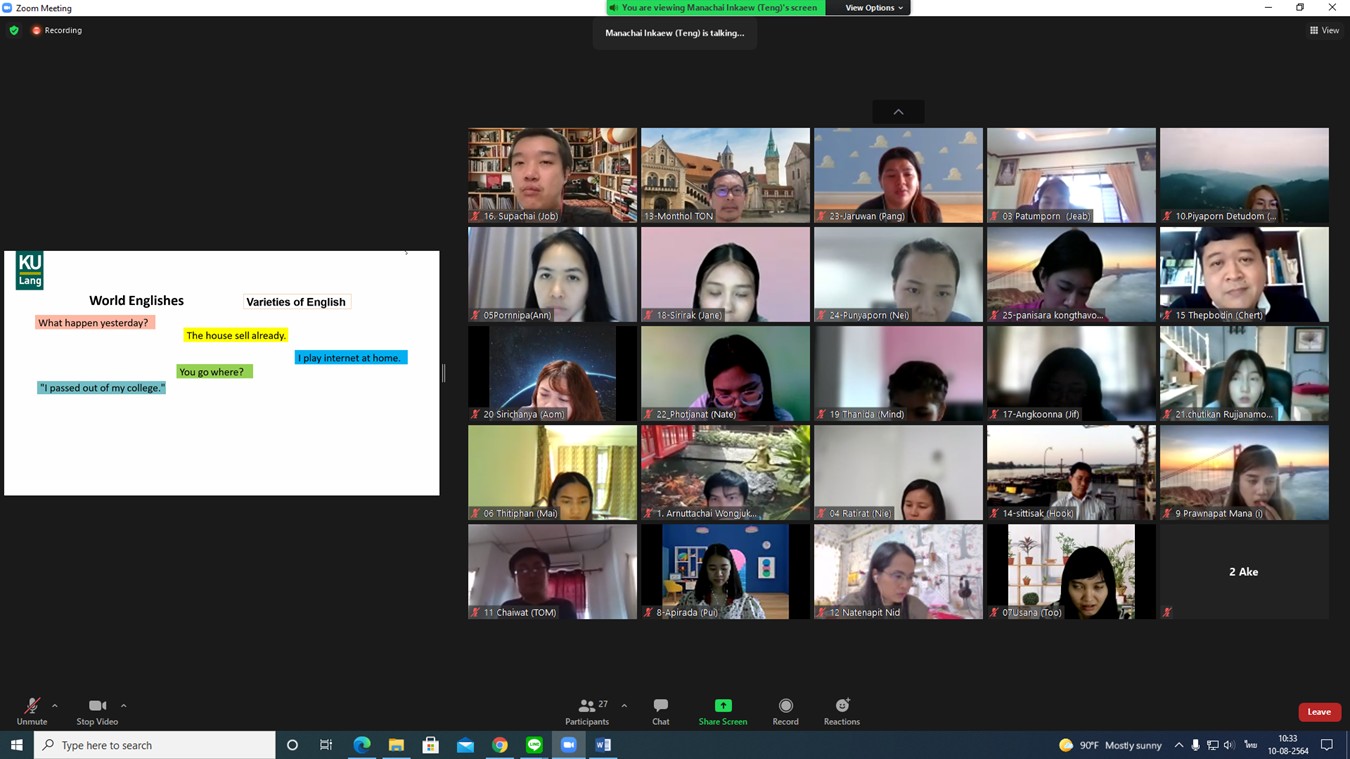This screenshot has height=759, width=1350.
Task: Select the 16. Supachai (Job) video thumbnail
Action: pyautogui.click(x=552, y=175)
